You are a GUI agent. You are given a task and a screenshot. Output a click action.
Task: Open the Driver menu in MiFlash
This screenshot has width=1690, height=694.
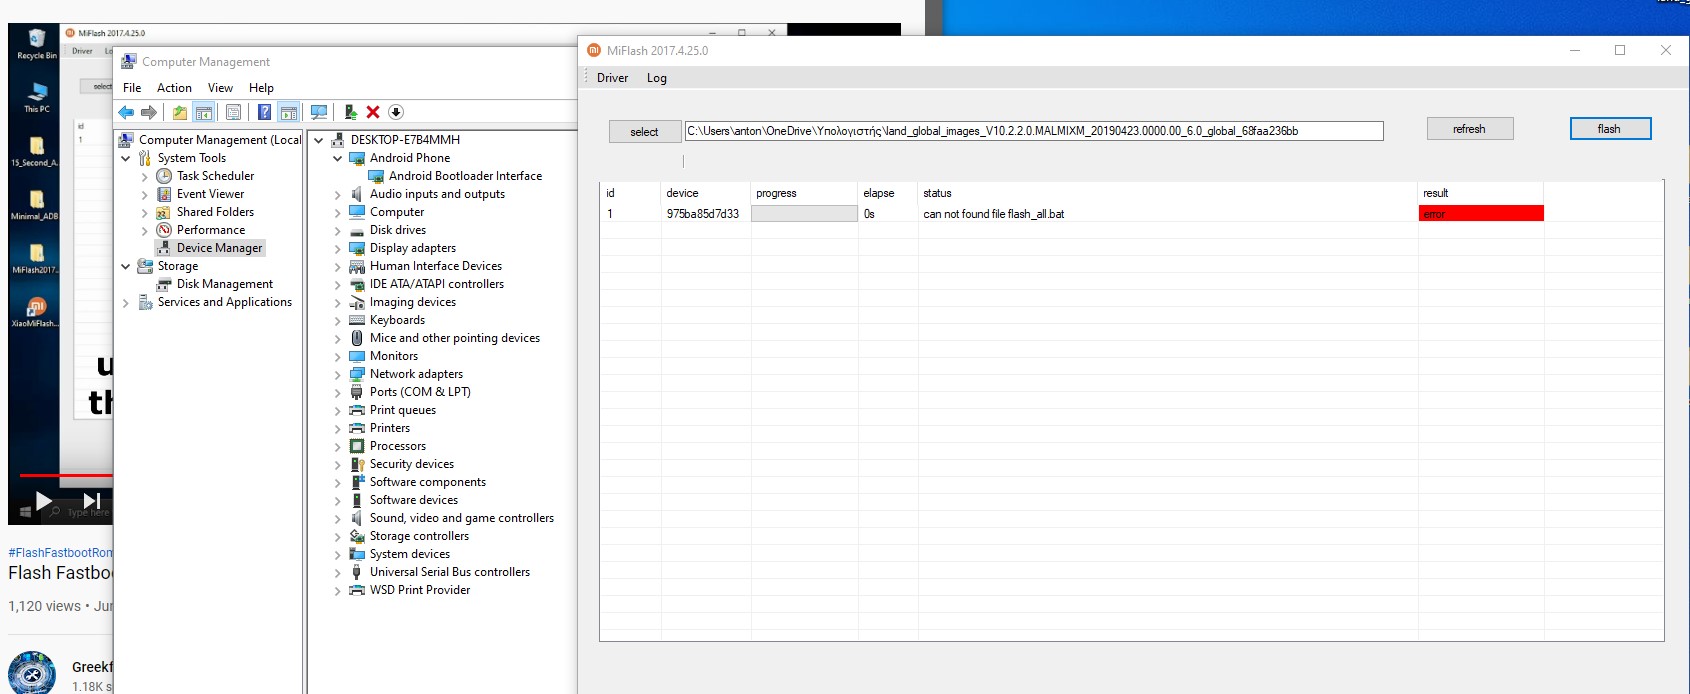(x=612, y=78)
